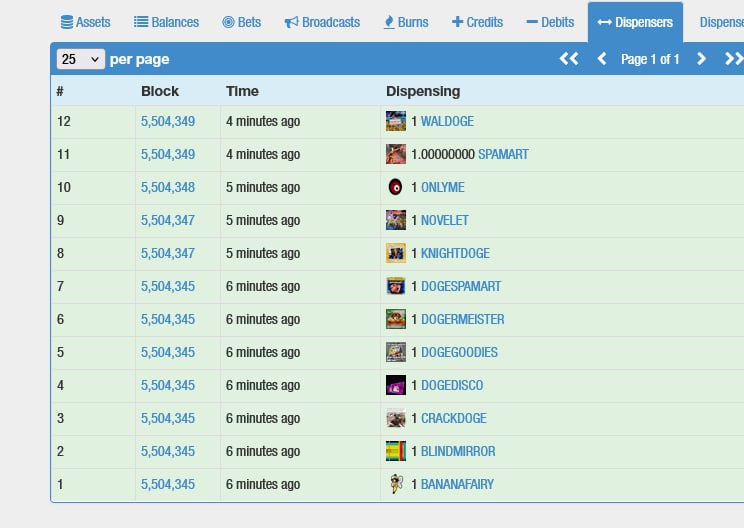The width and height of the screenshot is (744, 528).
Task: Open the KNIGHTDOGE asset link
Action: [x=455, y=253]
